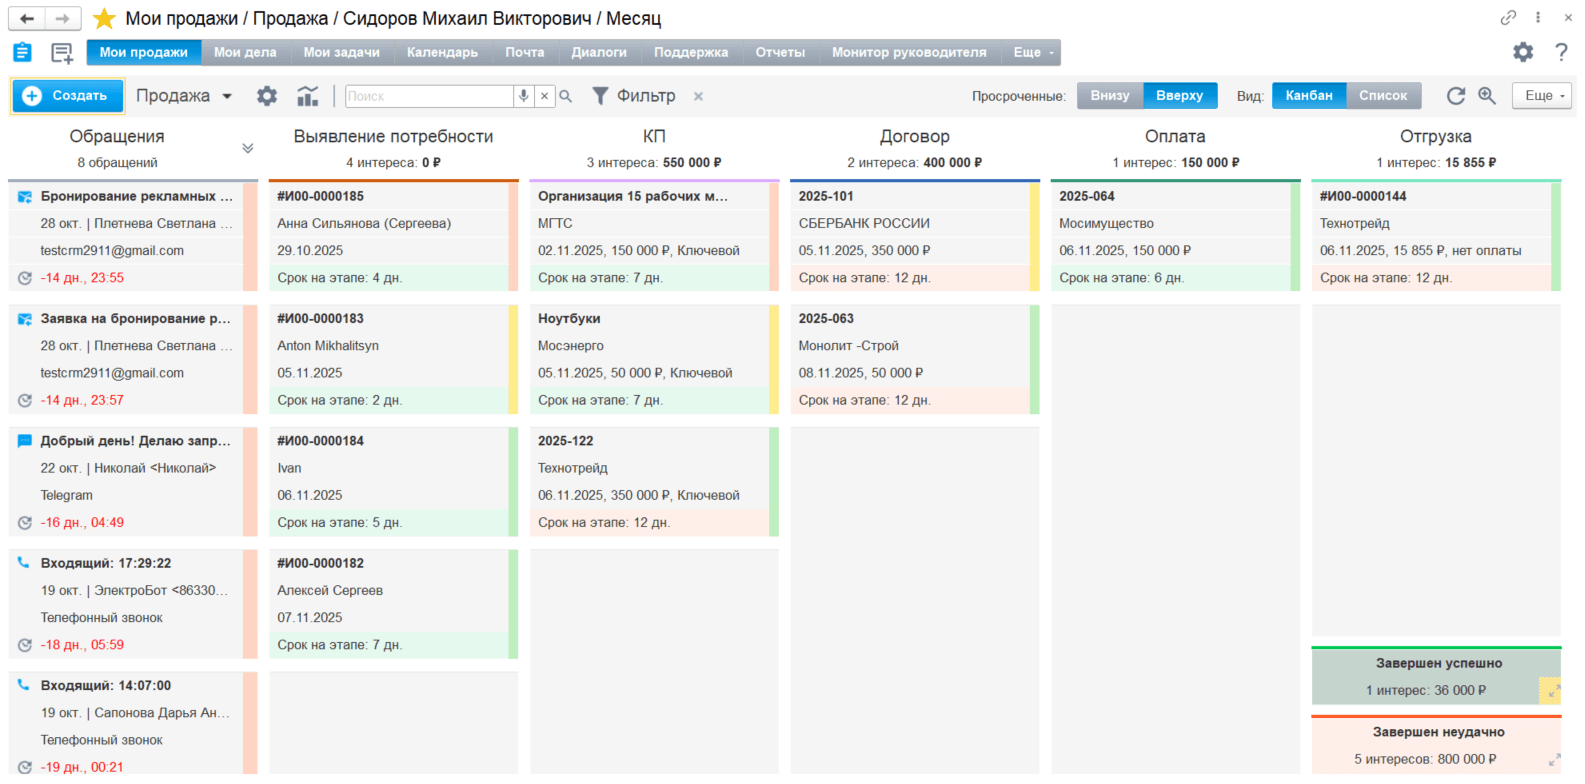The image size is (1585, 784).
Task: Switch view to Список
Action: point(1383,96)
